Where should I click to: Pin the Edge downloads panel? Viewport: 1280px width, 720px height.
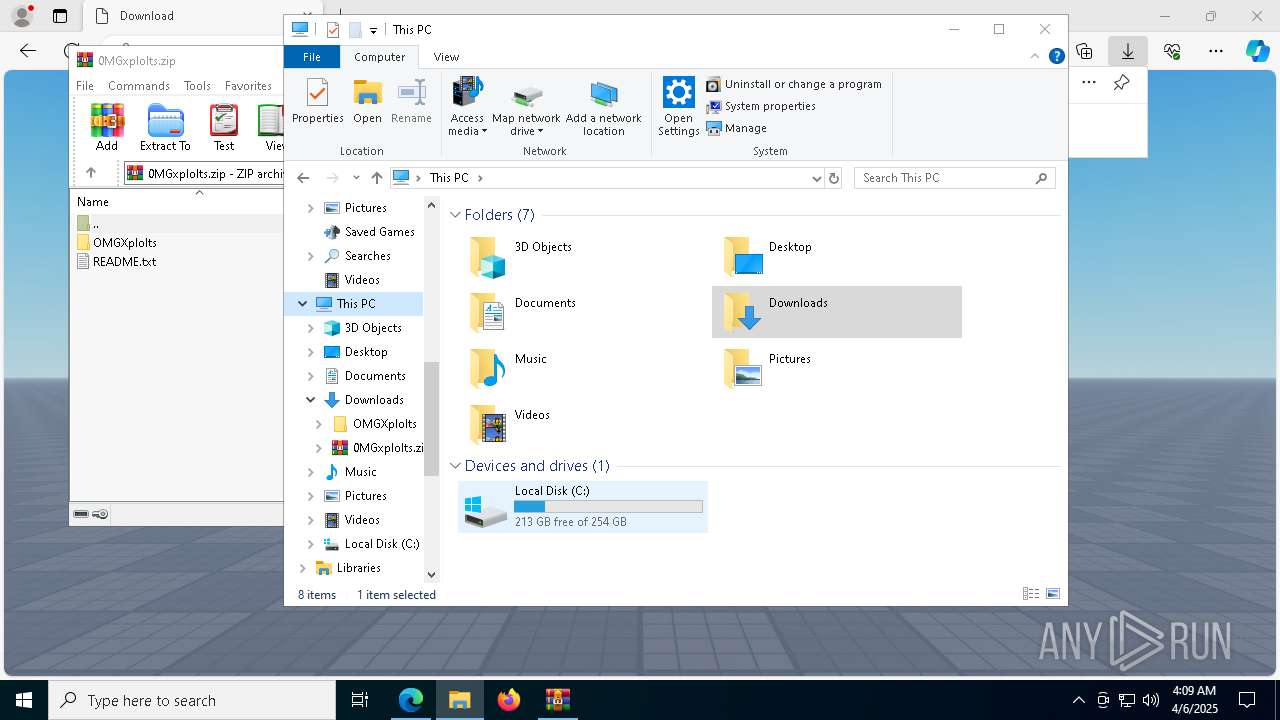click(1121, 83)
